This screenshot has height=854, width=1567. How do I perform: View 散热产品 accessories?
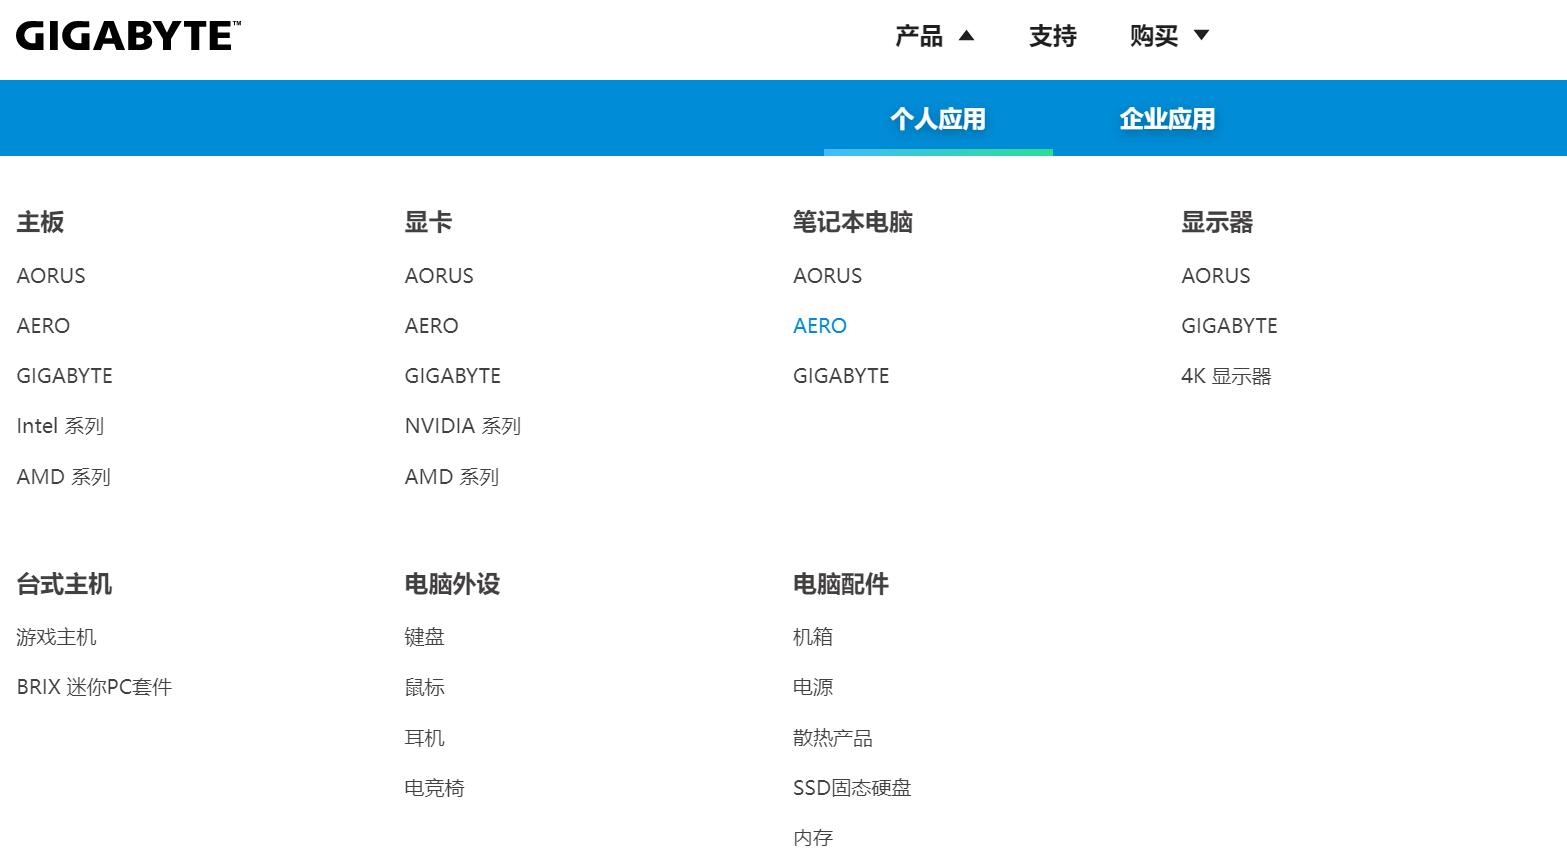point(832,738)
